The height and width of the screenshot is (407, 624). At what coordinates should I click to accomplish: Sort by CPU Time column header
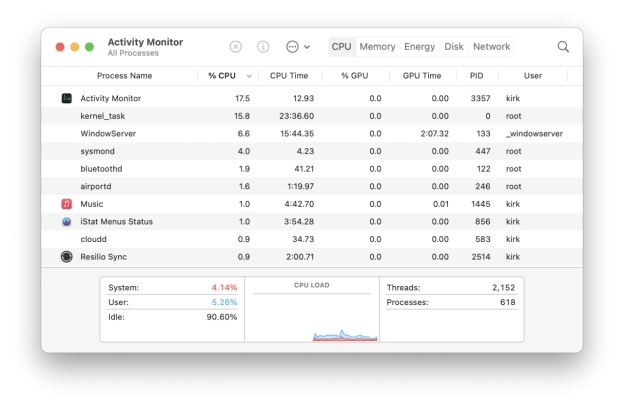[x=290, y=76]
